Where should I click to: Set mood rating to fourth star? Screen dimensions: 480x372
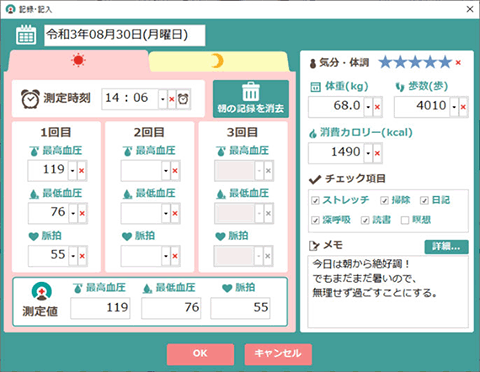tap(430, 62)
